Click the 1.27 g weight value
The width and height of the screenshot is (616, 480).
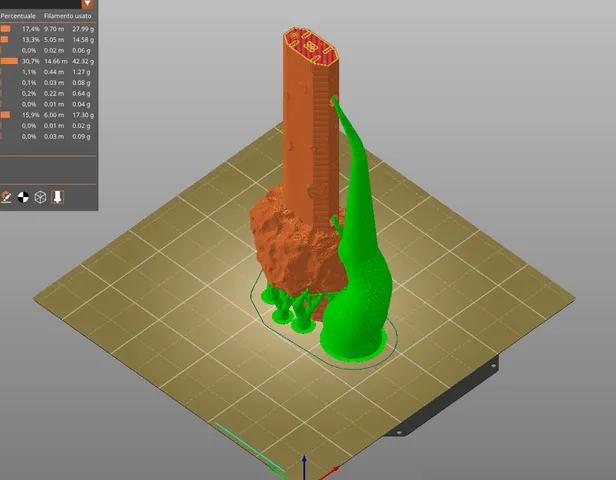coord(81,72)
